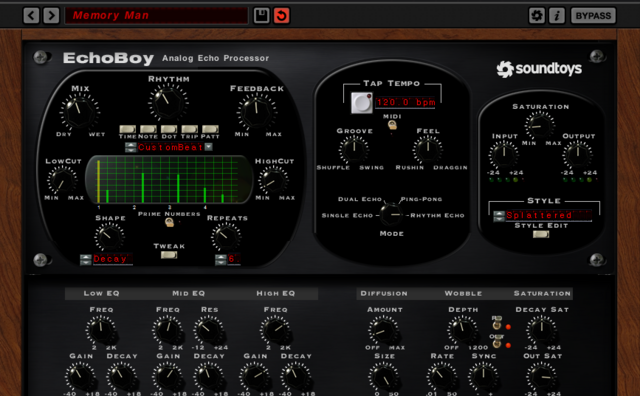Click the Diffusion Amount knob
Image resolution: width=640 pixels, height=396 pixels.
(x=384, y=330)
